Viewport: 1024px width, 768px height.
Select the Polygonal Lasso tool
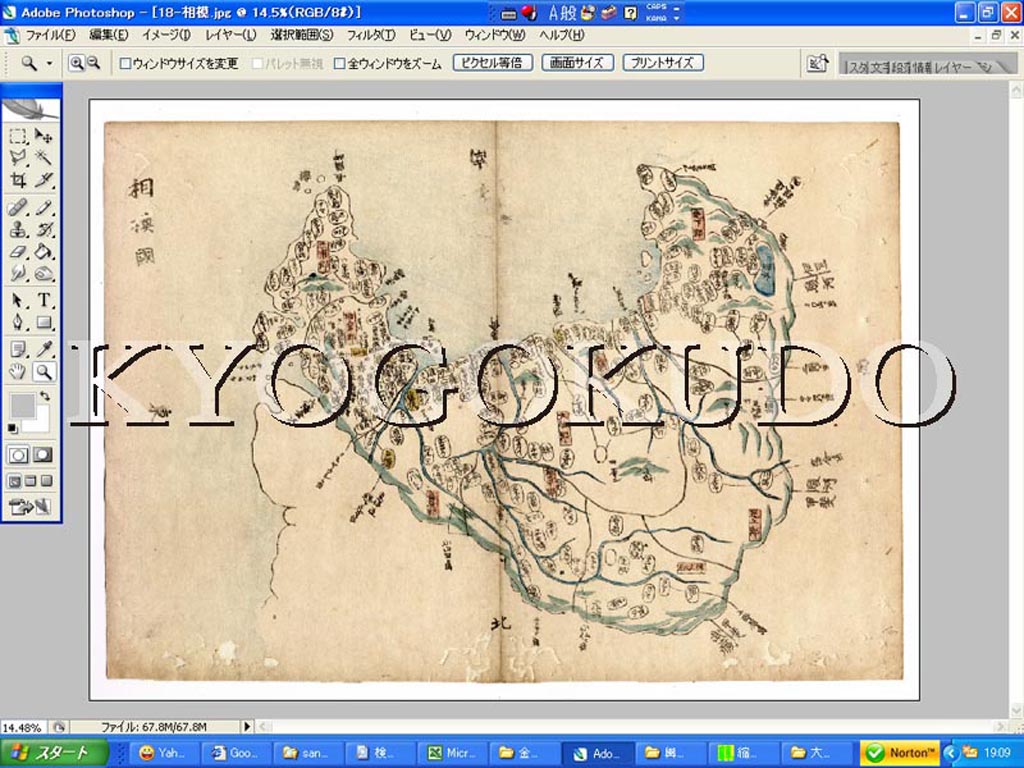18,157
